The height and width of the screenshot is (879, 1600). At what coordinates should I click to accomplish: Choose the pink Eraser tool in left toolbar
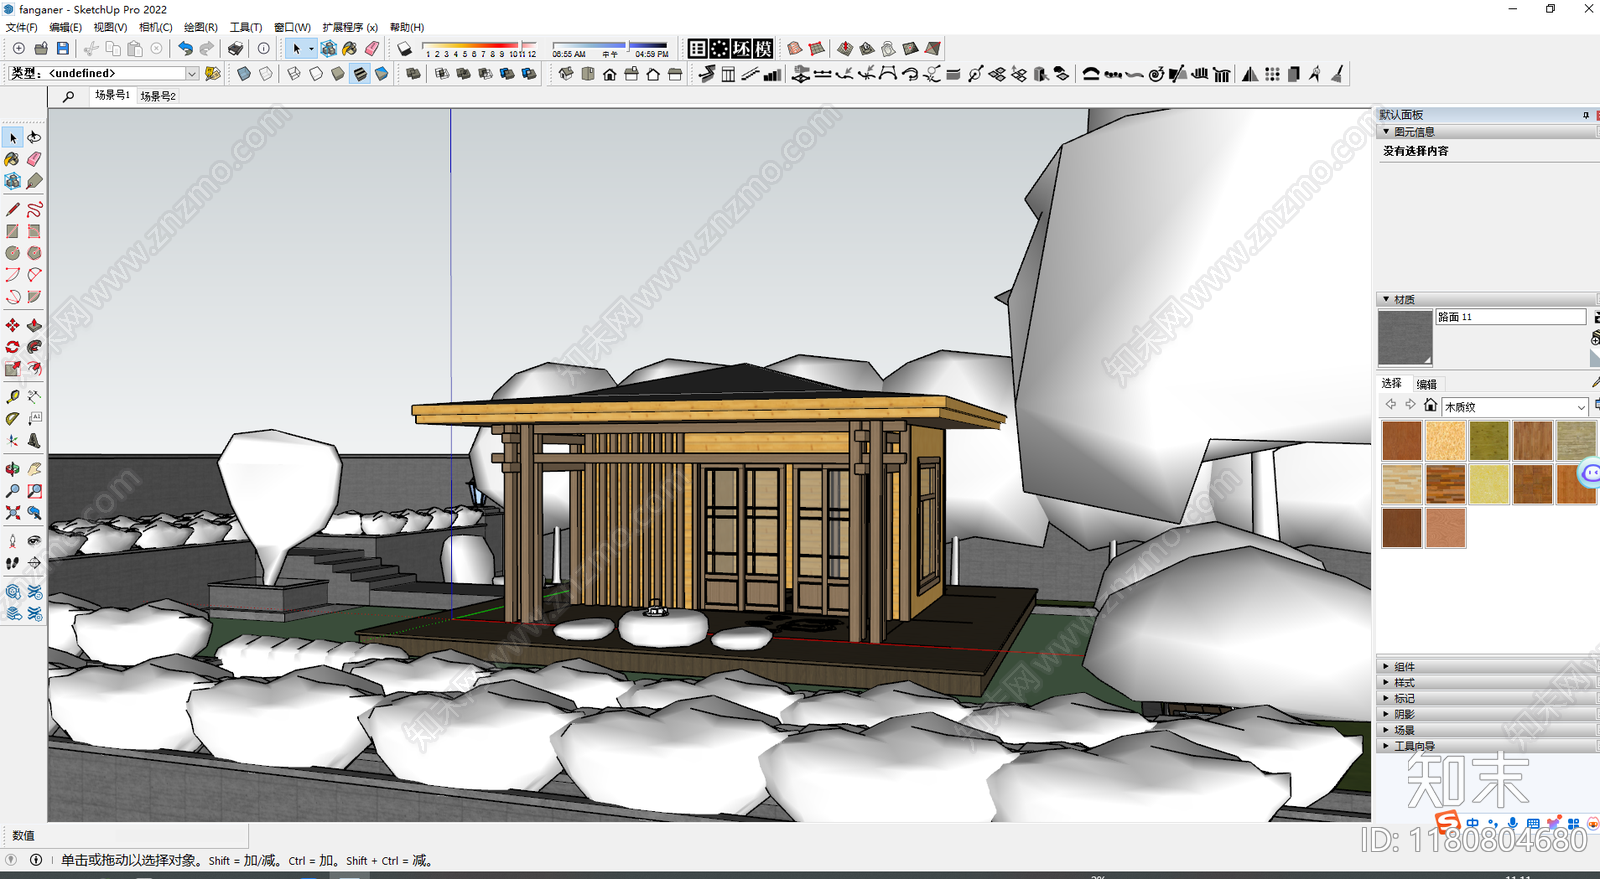coord(34,159)
